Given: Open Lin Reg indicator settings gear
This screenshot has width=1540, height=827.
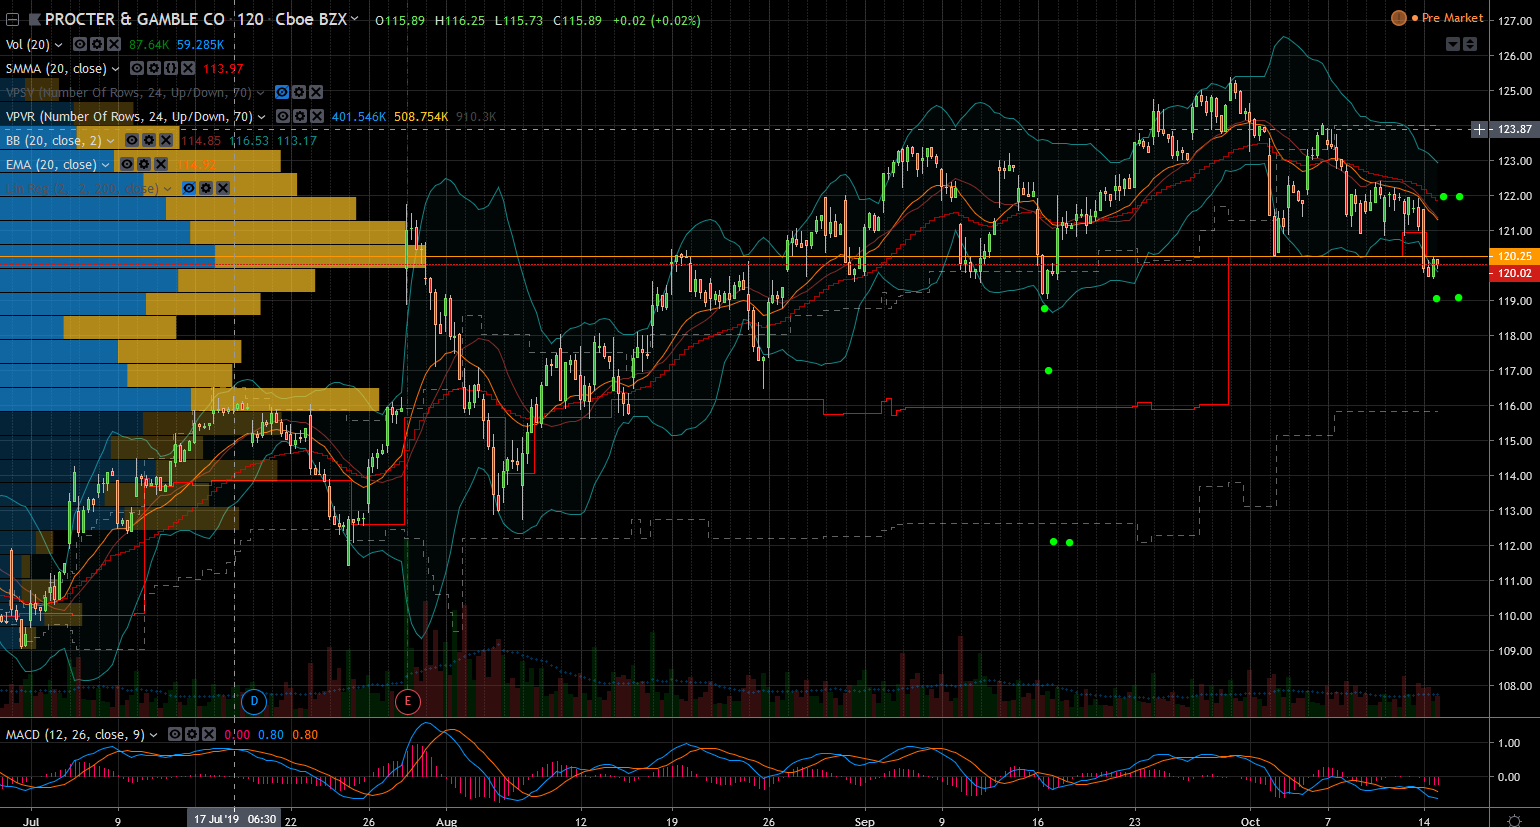Looking at the screenshot, I should tap(206, 188).
